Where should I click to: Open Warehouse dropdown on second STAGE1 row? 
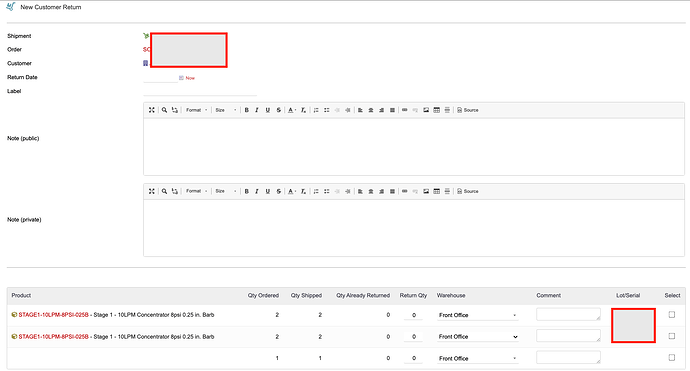pyautogui.click(x=477, y=337)
